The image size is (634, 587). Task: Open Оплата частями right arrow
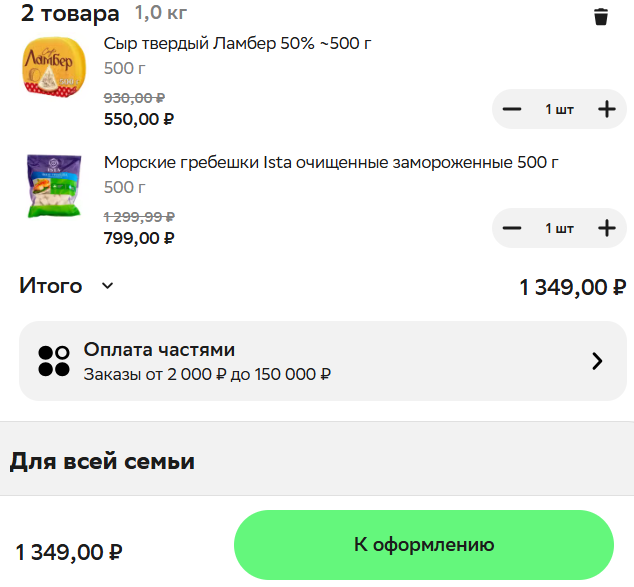click(x=597, y=361)
